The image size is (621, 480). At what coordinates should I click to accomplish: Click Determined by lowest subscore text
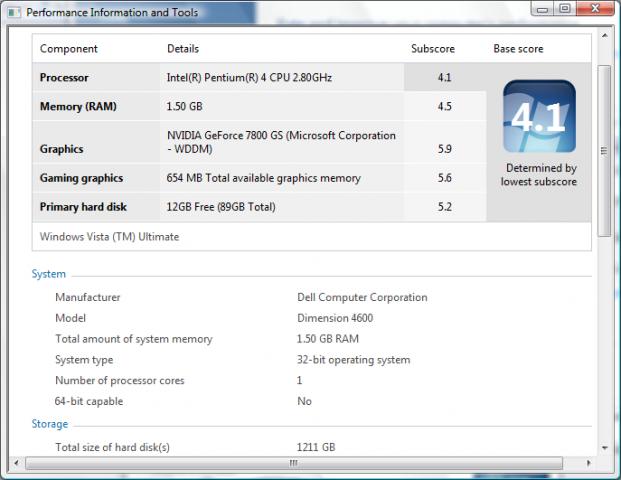(x=539, y=175)
